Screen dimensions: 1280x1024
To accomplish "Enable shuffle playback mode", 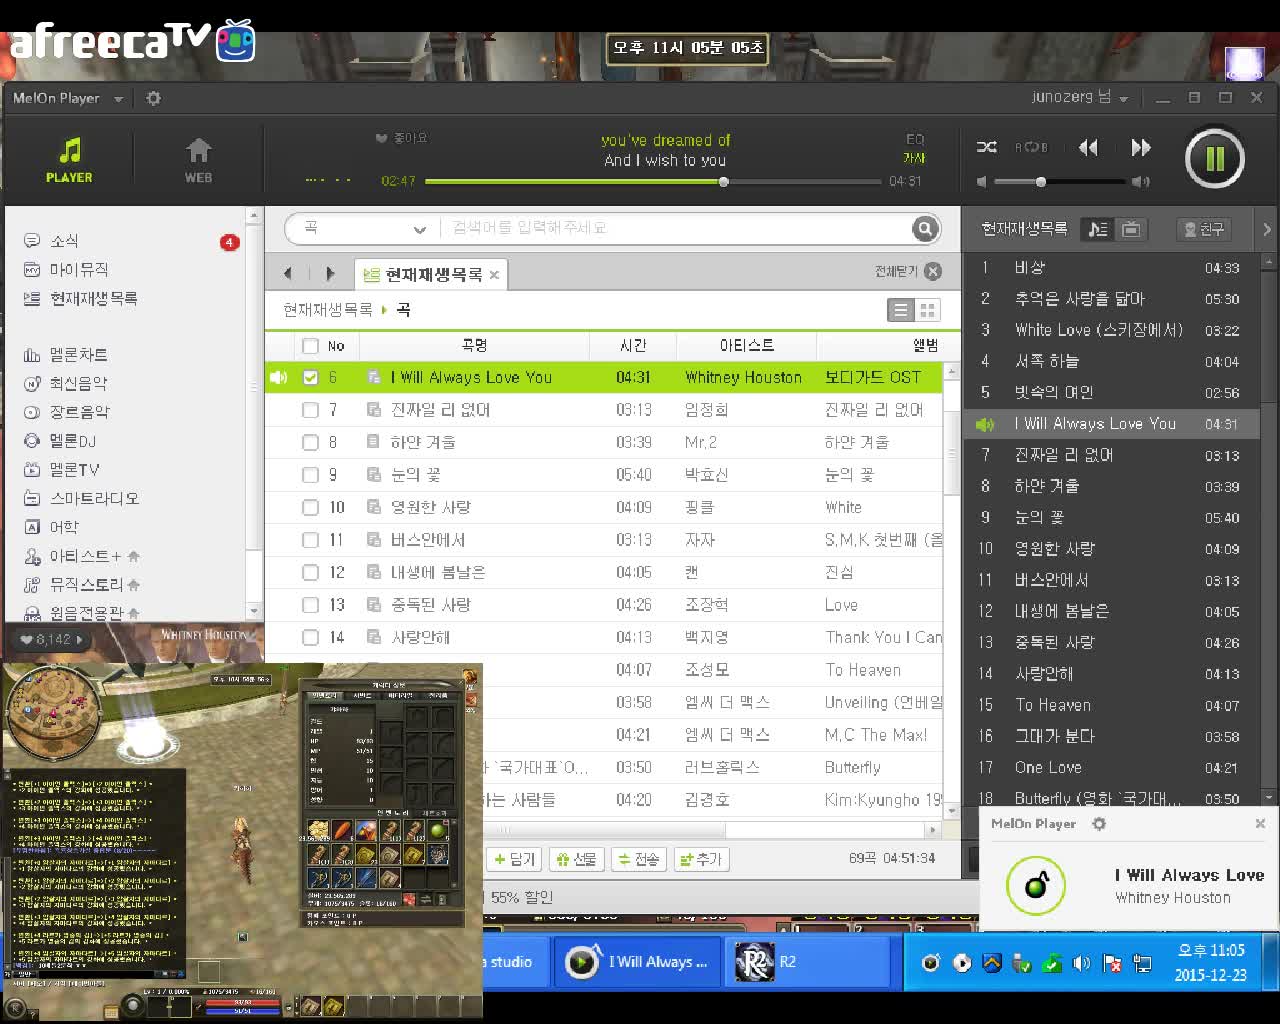I will coord(986,147).
